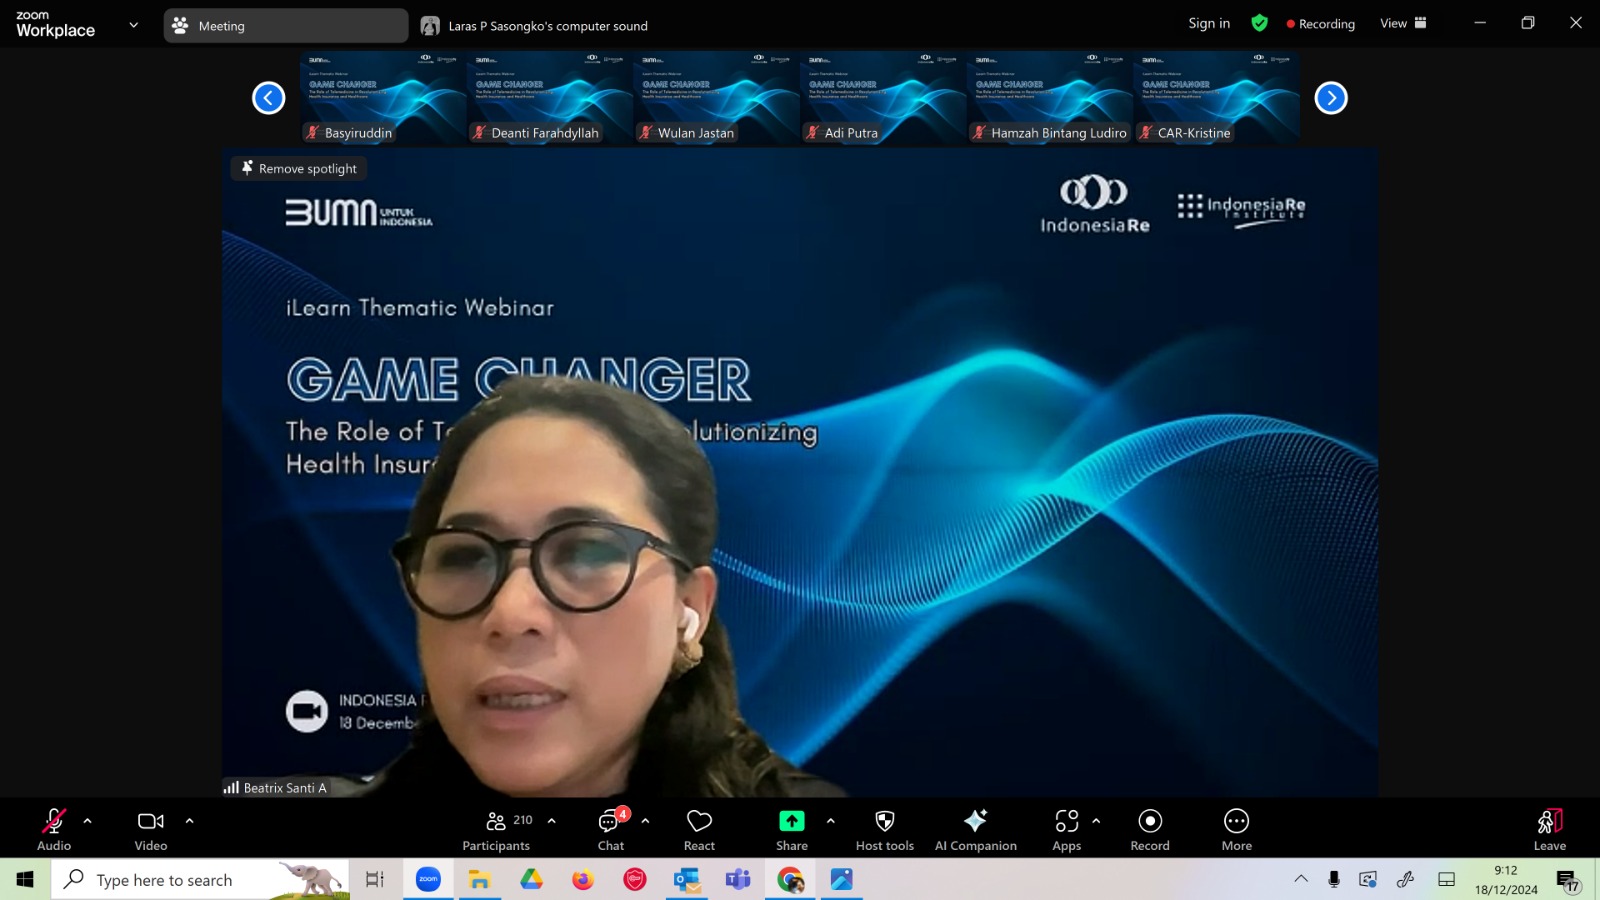Click the microphone tray icon
Screen dimensions: 1600x900
pos(1334,879)
